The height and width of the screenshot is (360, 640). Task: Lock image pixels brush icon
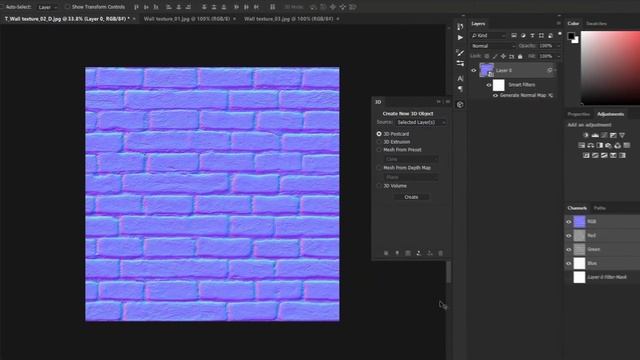(x=495, y=56)
